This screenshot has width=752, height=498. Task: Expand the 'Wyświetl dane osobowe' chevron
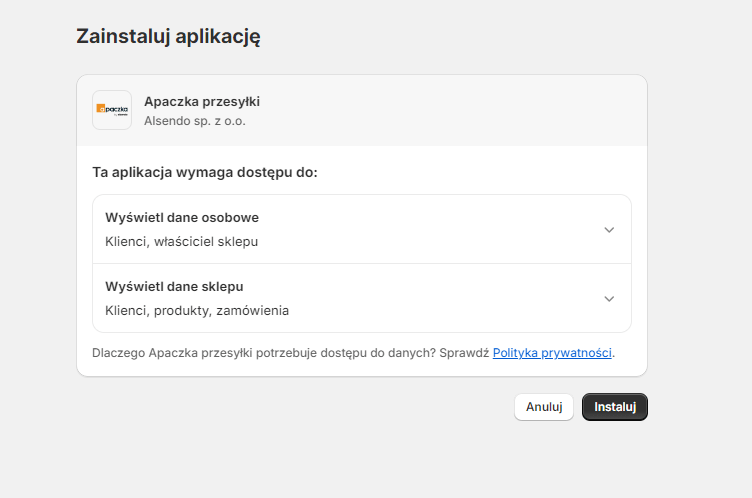tap(609, 229)
